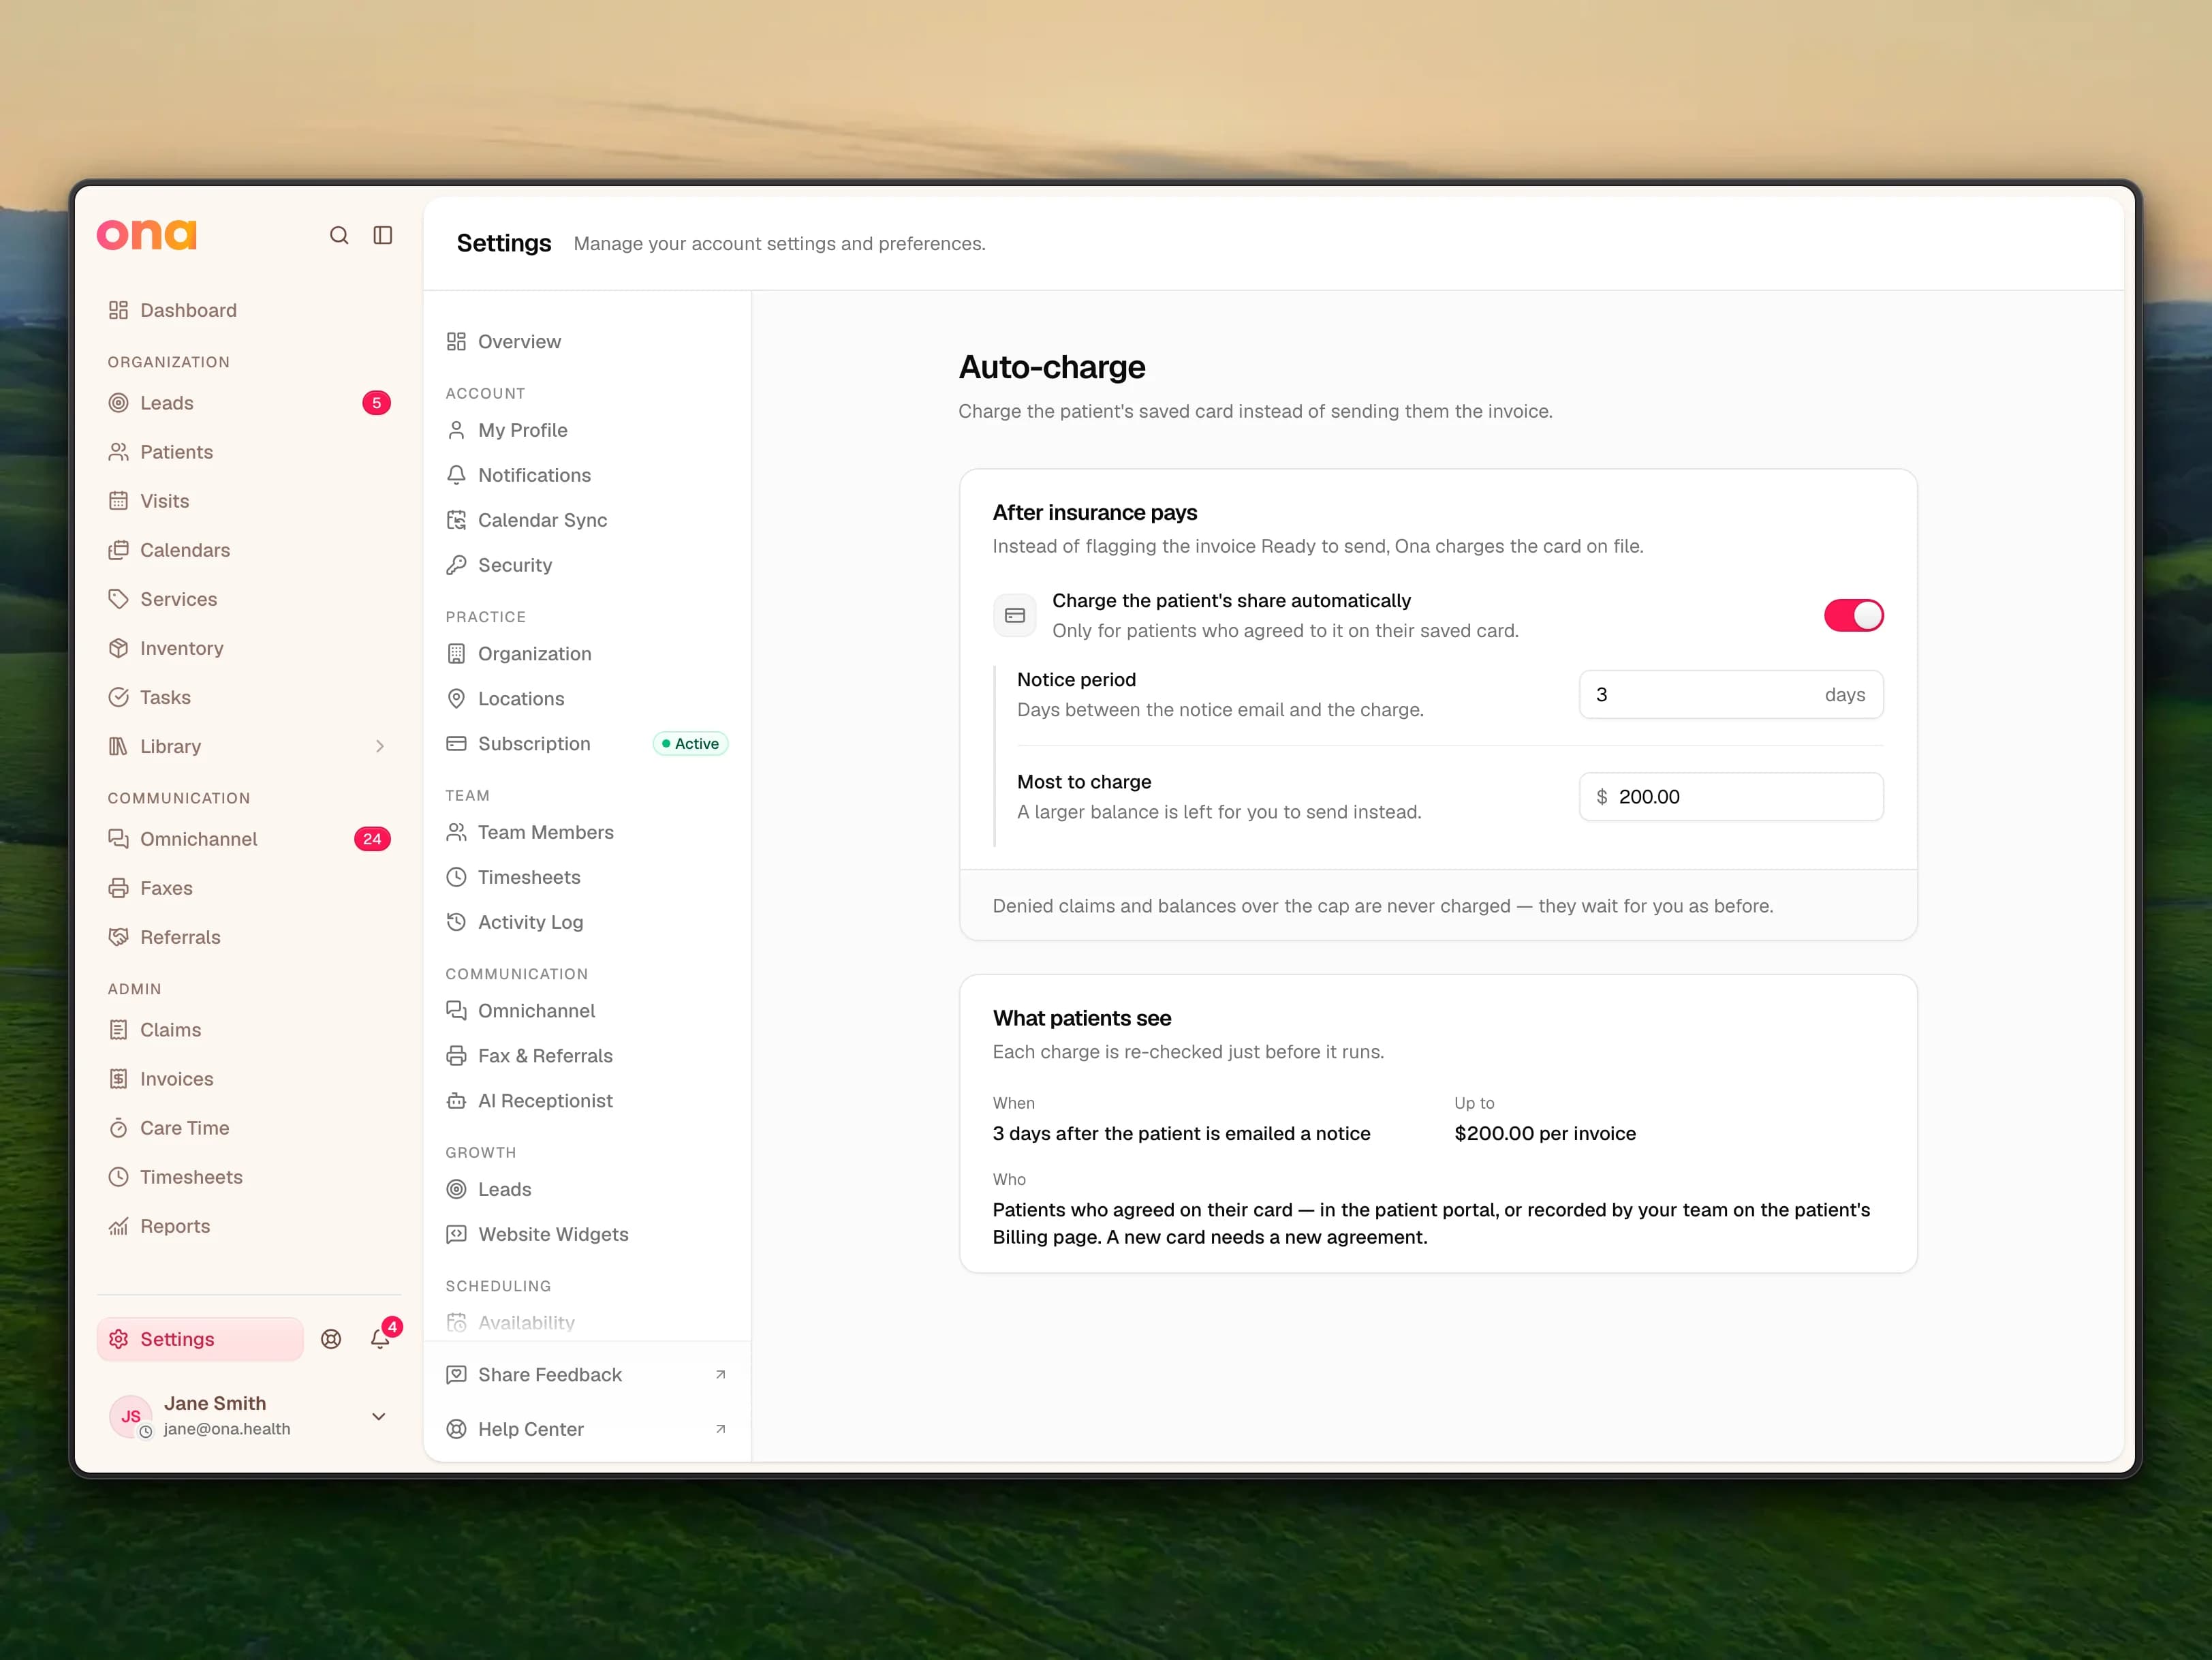Open AI Receptionist settings

587,1101
